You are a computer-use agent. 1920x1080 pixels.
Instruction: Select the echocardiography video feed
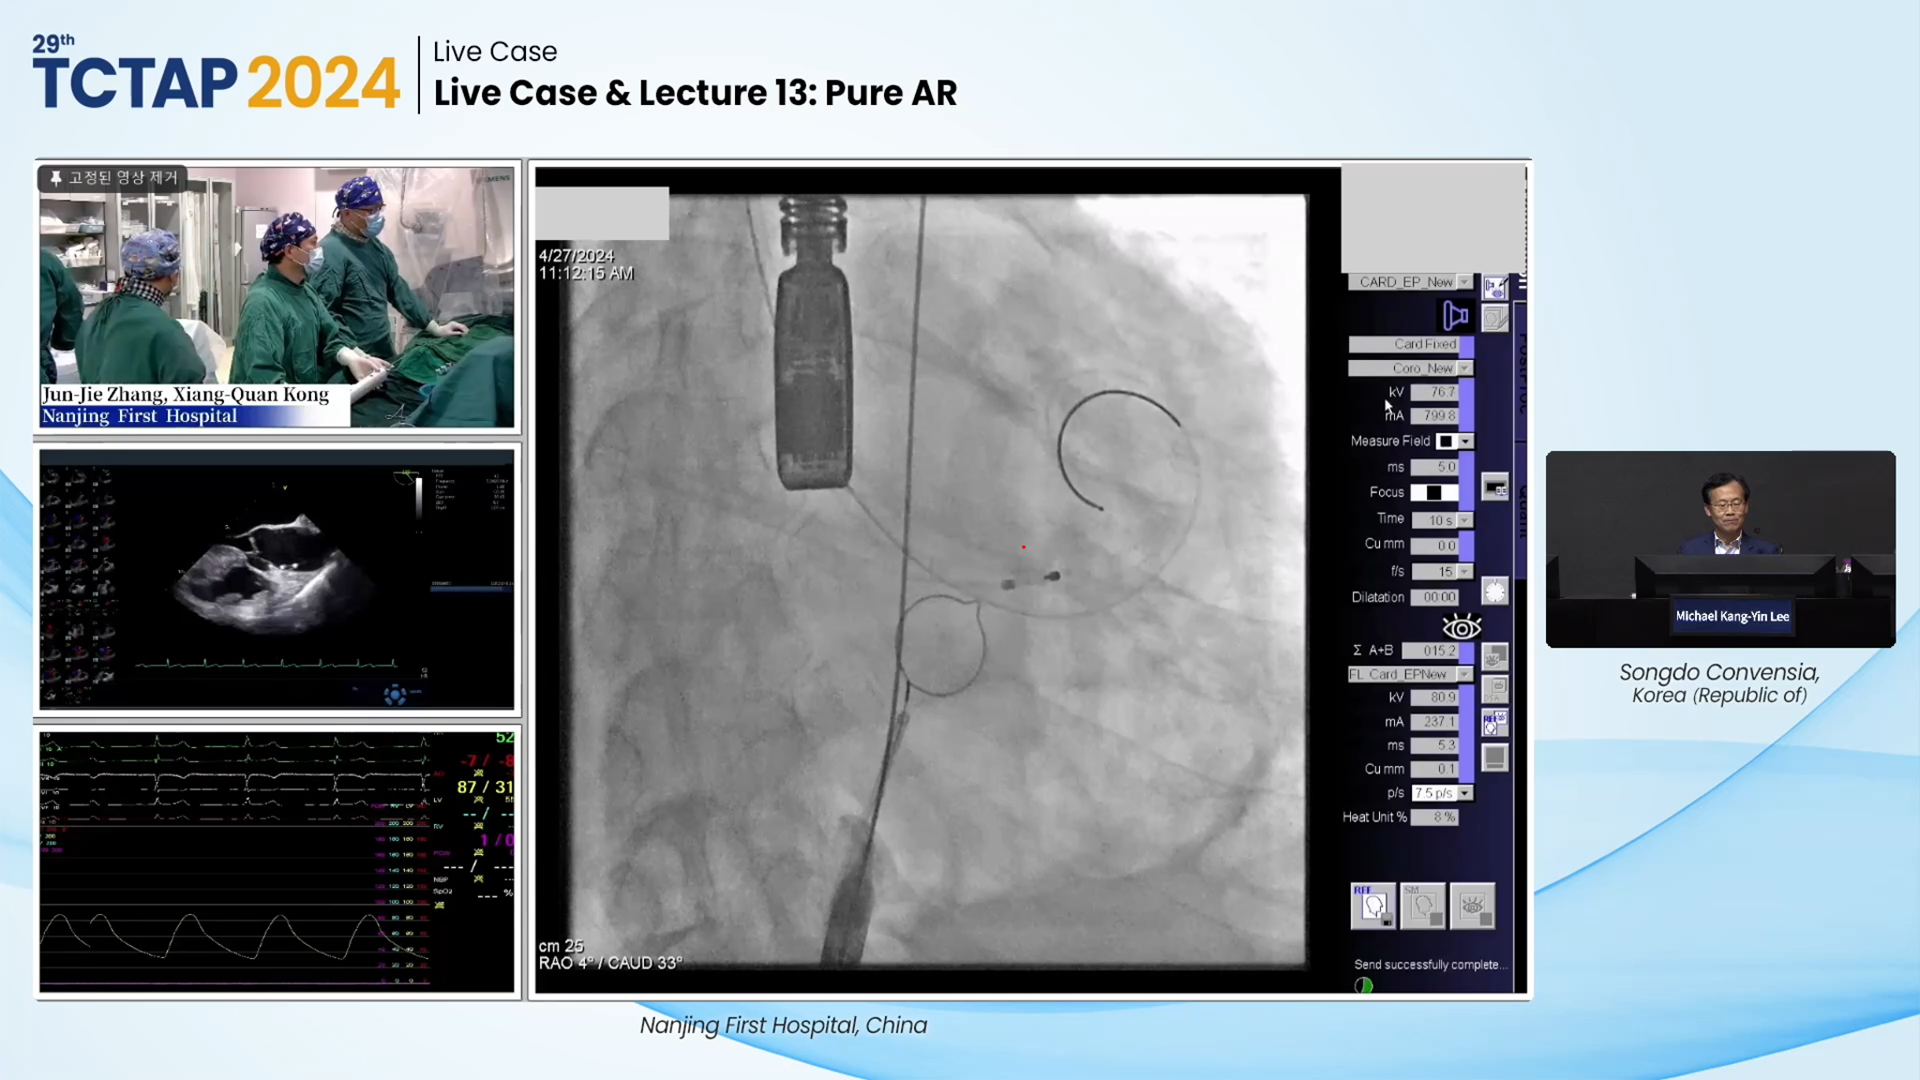tap(277, 580)
